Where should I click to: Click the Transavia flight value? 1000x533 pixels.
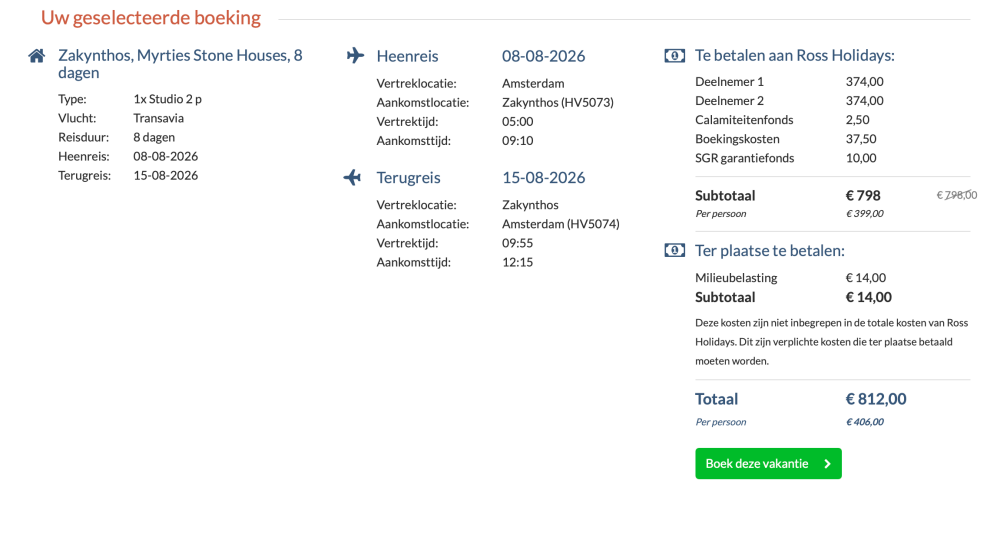158,119
